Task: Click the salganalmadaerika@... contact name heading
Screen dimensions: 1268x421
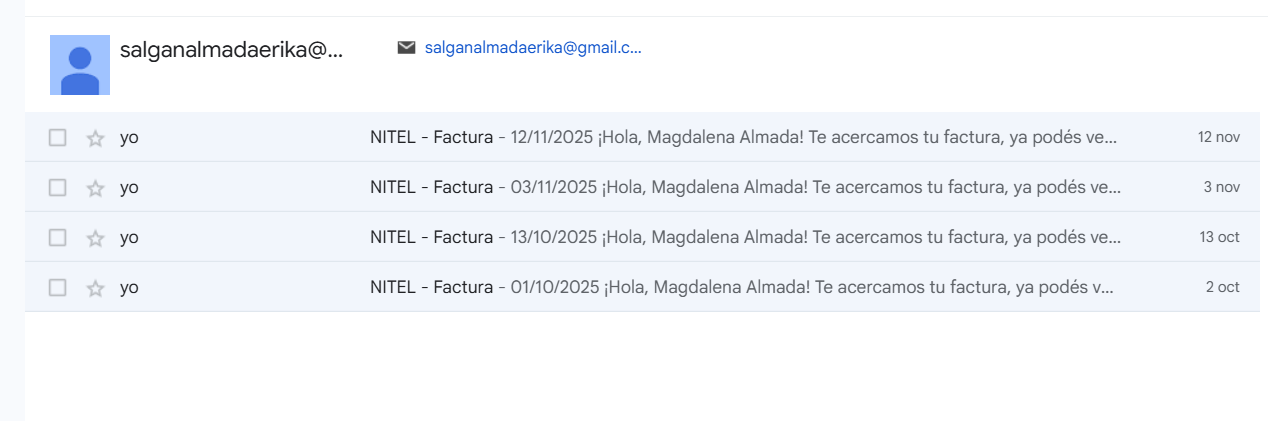Action: [x=231, y=51]
